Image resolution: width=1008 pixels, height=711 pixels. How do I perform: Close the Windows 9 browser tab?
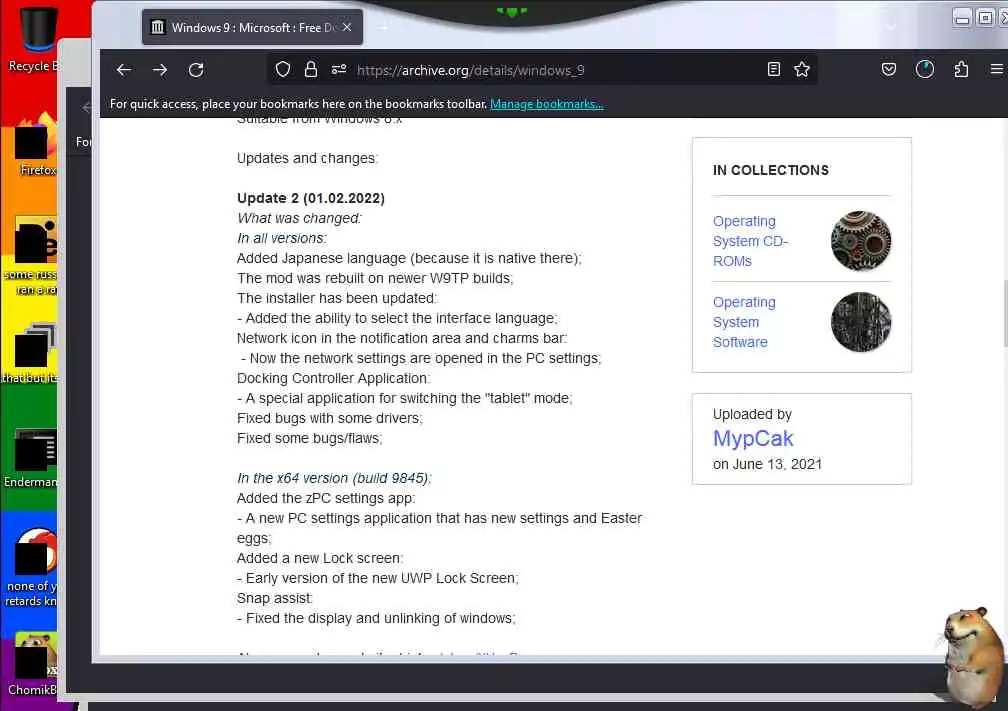click(347, 27)
